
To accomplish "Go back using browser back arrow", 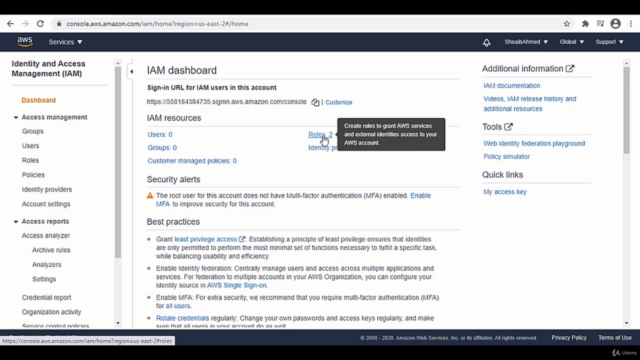I will tap(10, 24).
